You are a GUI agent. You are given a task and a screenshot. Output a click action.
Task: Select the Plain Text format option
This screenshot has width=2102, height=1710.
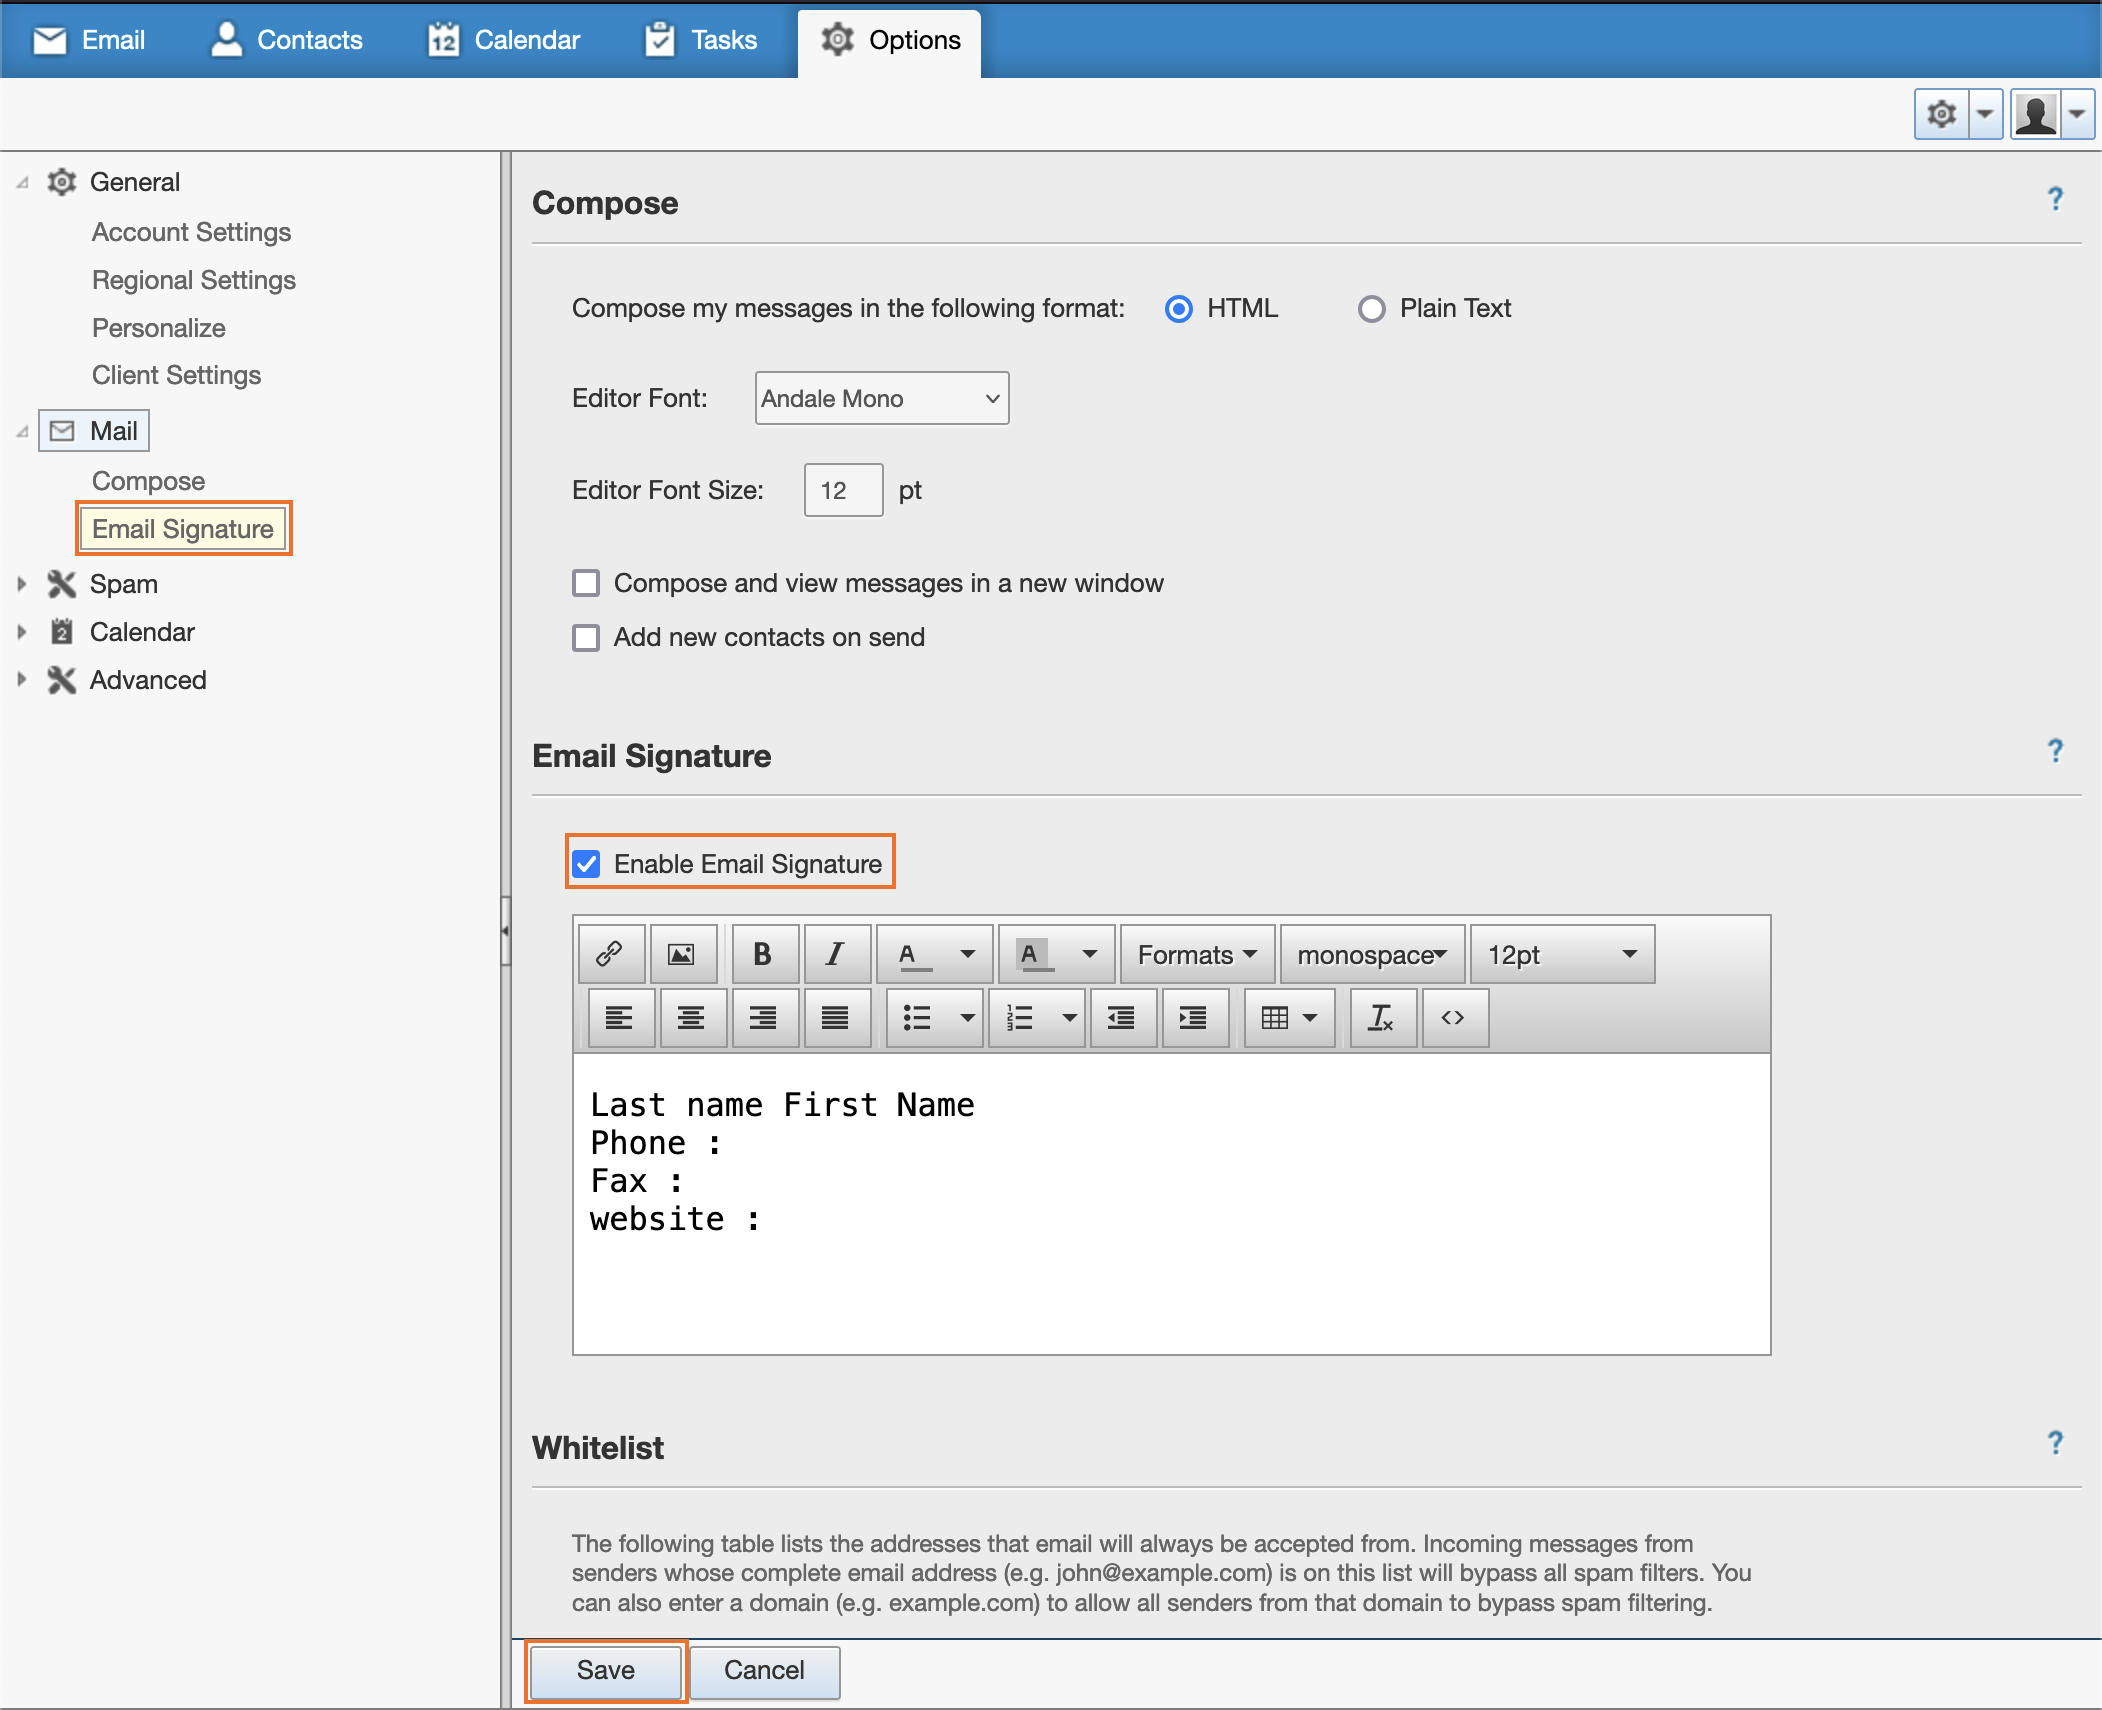[x=1371, y=308]
